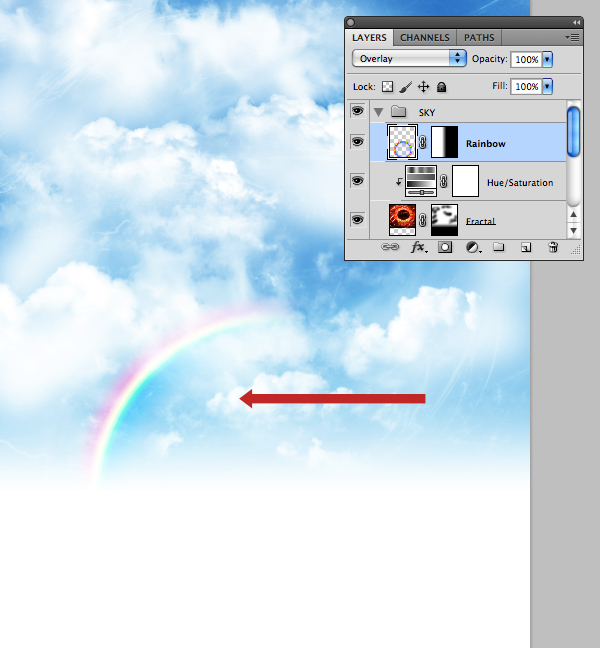Create new fill or adjustment layer

coord(473,247)
